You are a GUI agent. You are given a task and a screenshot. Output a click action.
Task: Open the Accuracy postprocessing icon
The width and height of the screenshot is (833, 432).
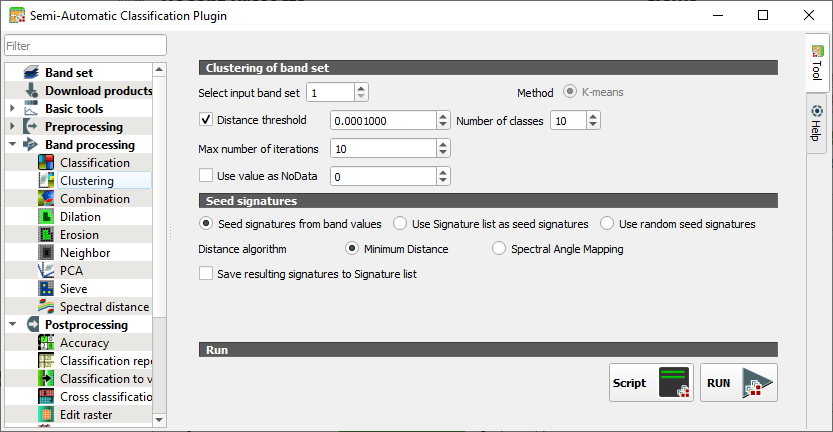(x=45, y=343)
